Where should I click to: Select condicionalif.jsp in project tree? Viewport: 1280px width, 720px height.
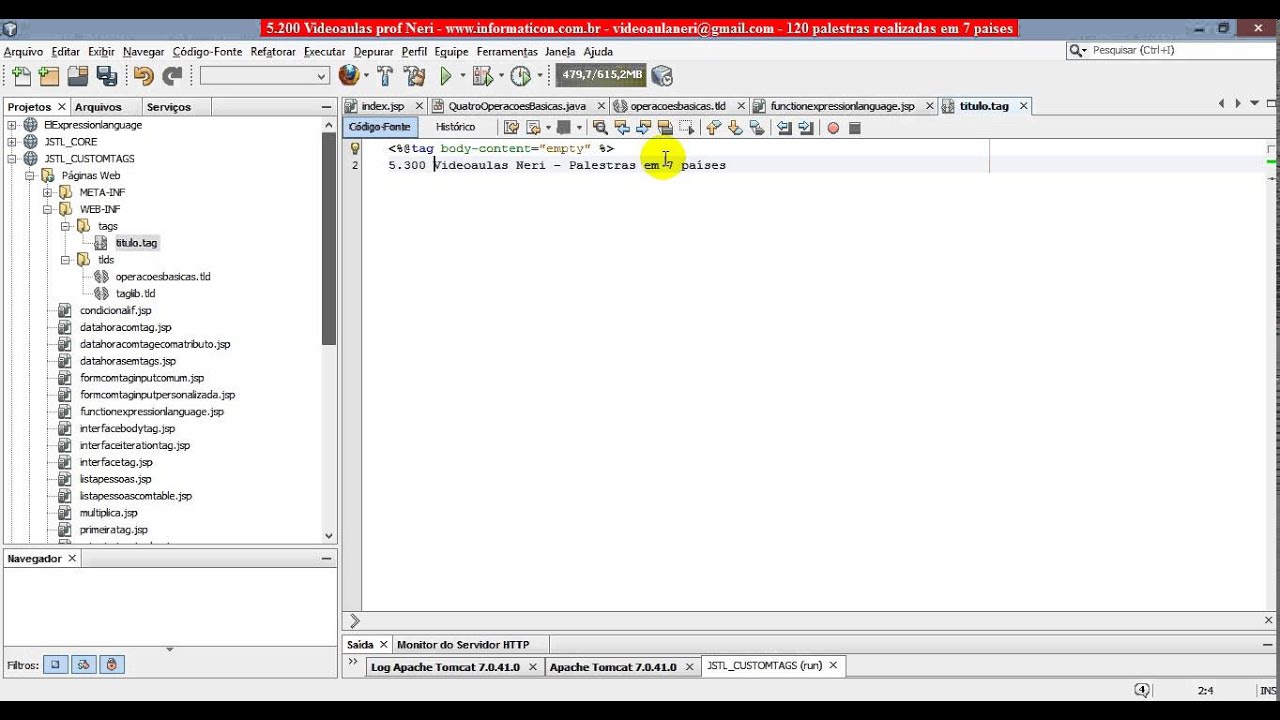(115, 311)
